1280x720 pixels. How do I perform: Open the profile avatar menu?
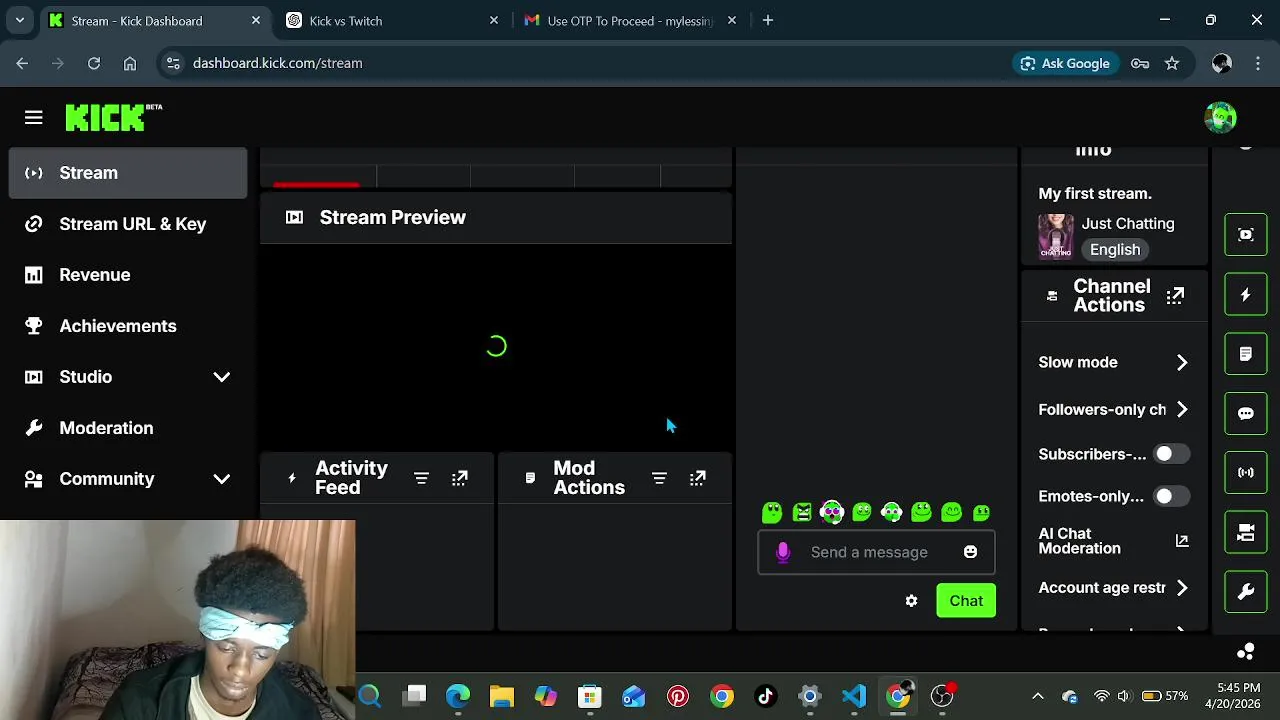click(1220, 118)
